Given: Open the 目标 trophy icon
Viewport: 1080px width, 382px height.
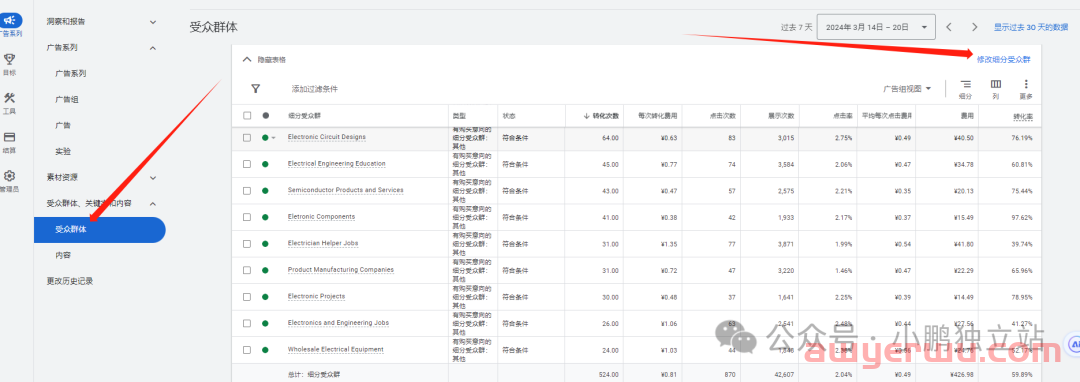Looking at the screenshot, I should pyautogui.click(x=10, y=59).
